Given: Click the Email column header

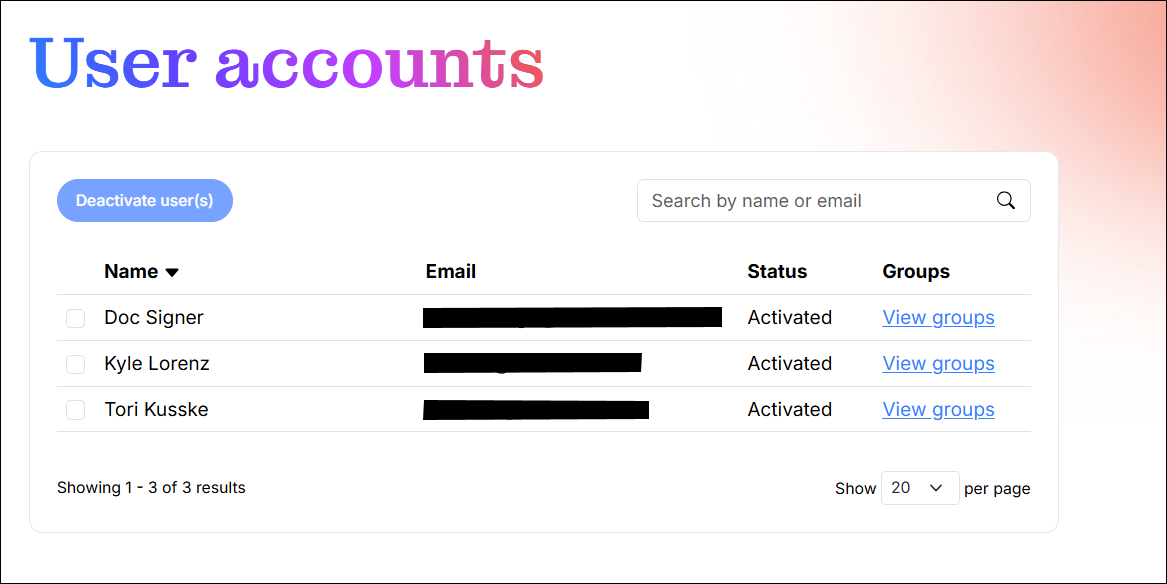Looking at the screenshot, I should 451,272.
